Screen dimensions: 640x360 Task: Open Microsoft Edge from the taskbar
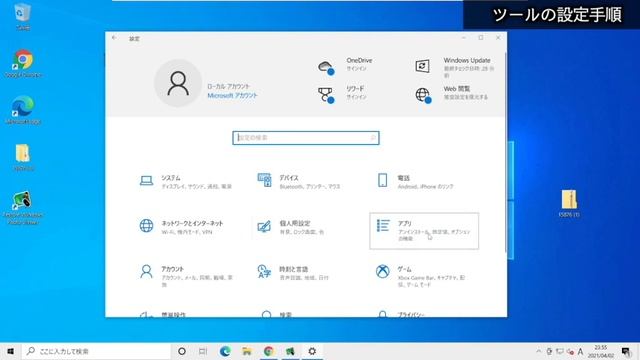pos(225,351)
